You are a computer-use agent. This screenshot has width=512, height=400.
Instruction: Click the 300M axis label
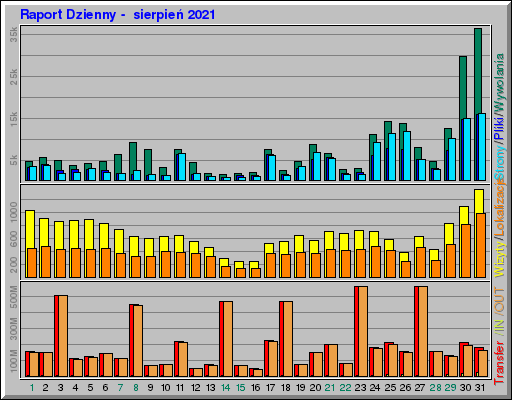coord(14,329)
